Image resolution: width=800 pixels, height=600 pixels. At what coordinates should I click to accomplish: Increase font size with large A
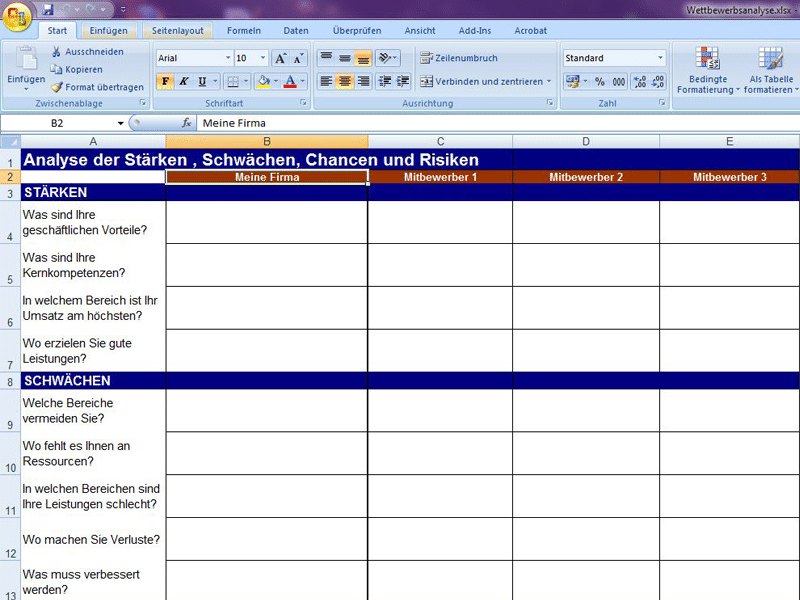coord(281,58)
